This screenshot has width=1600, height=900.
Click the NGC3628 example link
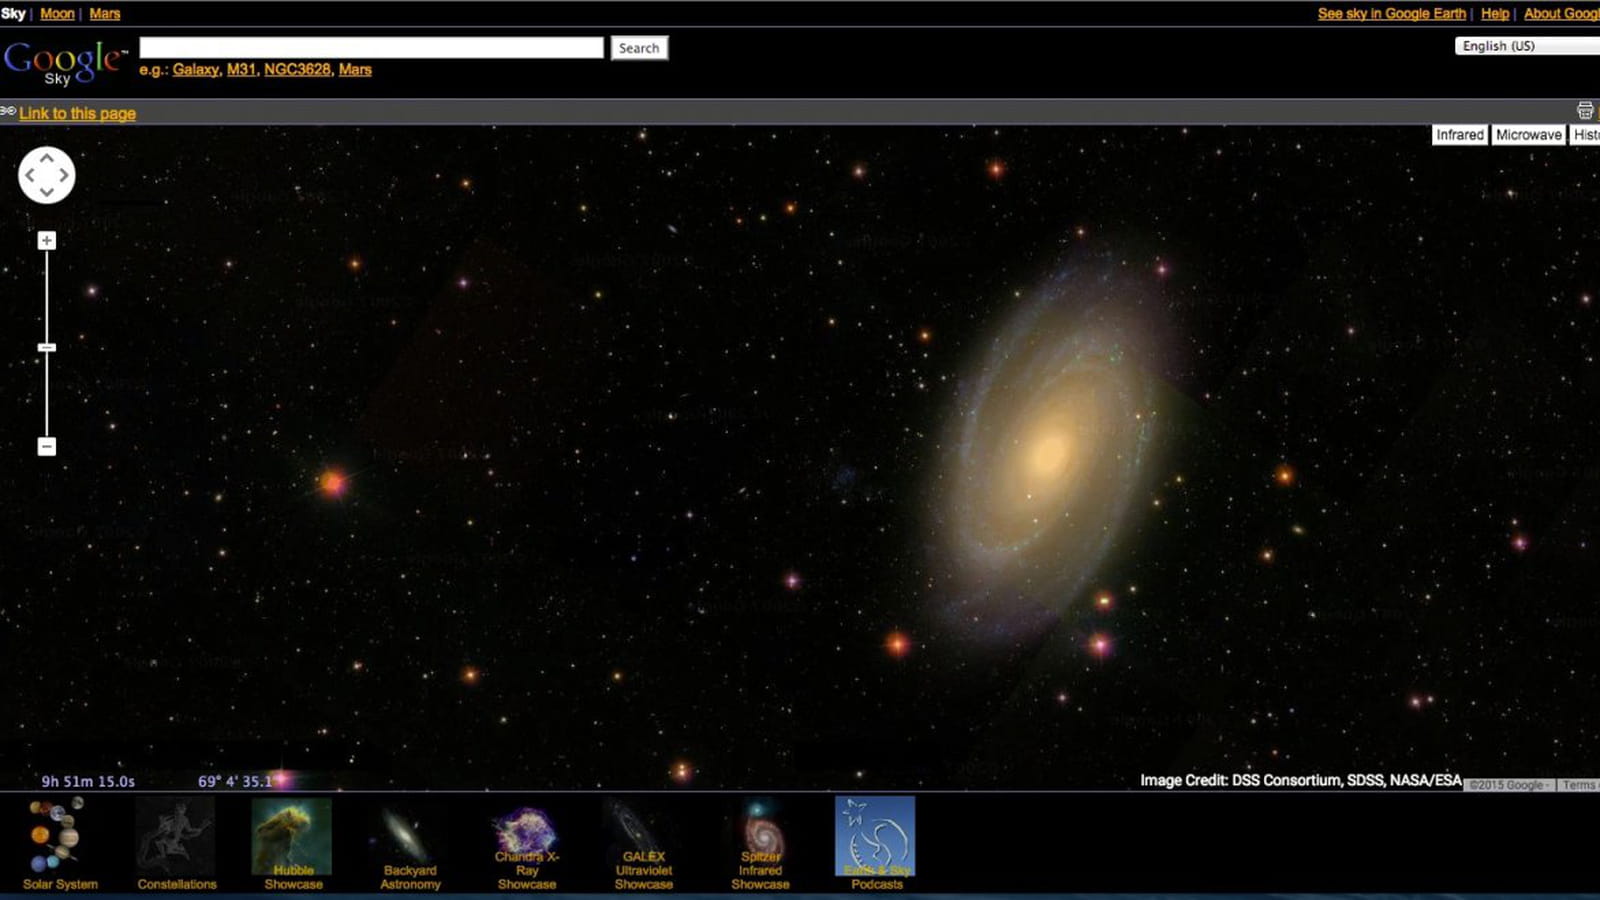[297, 70]
